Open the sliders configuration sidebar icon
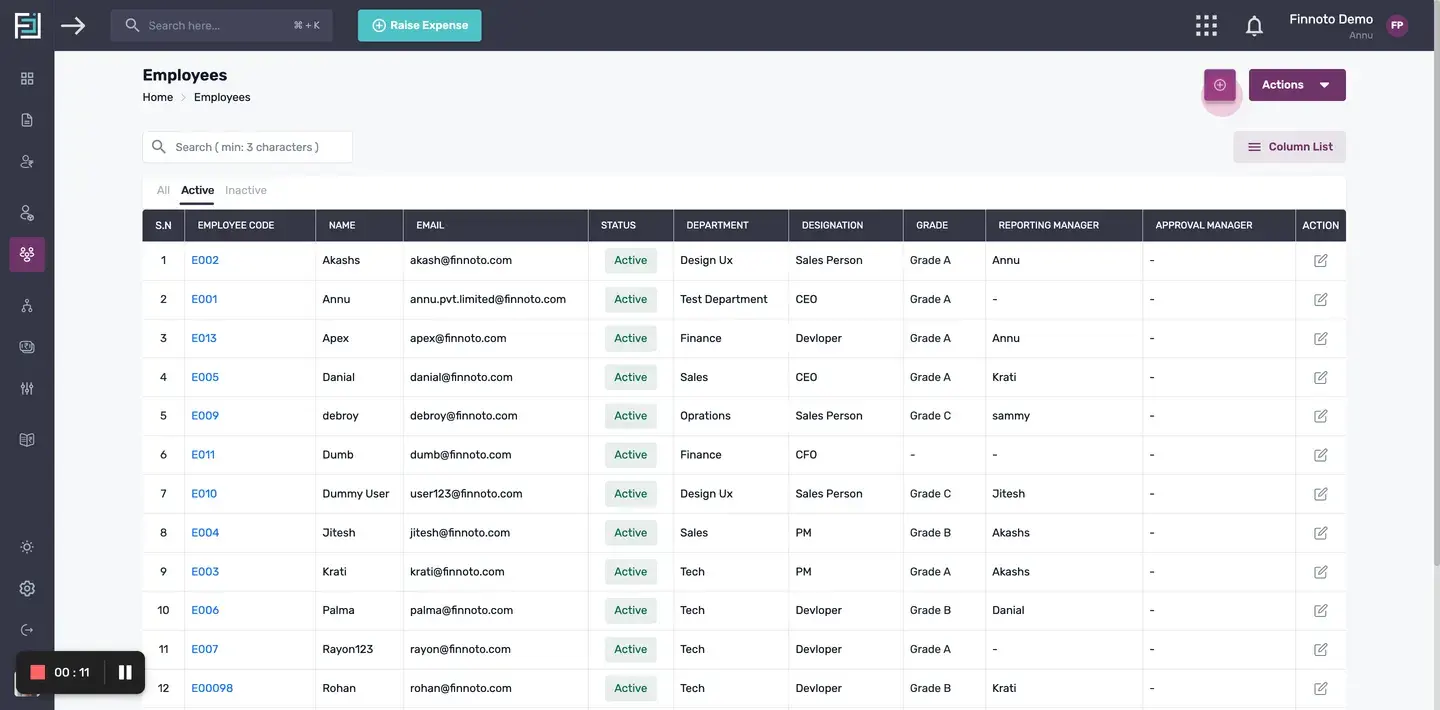Image resolution: width=1440 pixels, height=710 pixels. [27, 388]
